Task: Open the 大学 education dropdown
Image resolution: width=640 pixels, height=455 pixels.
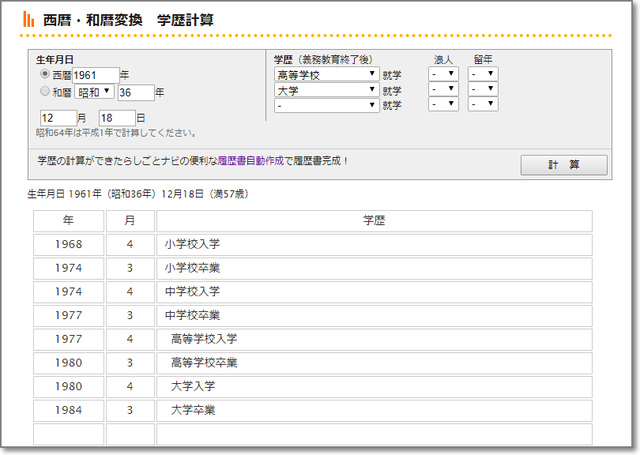Action: click(325, 90)
